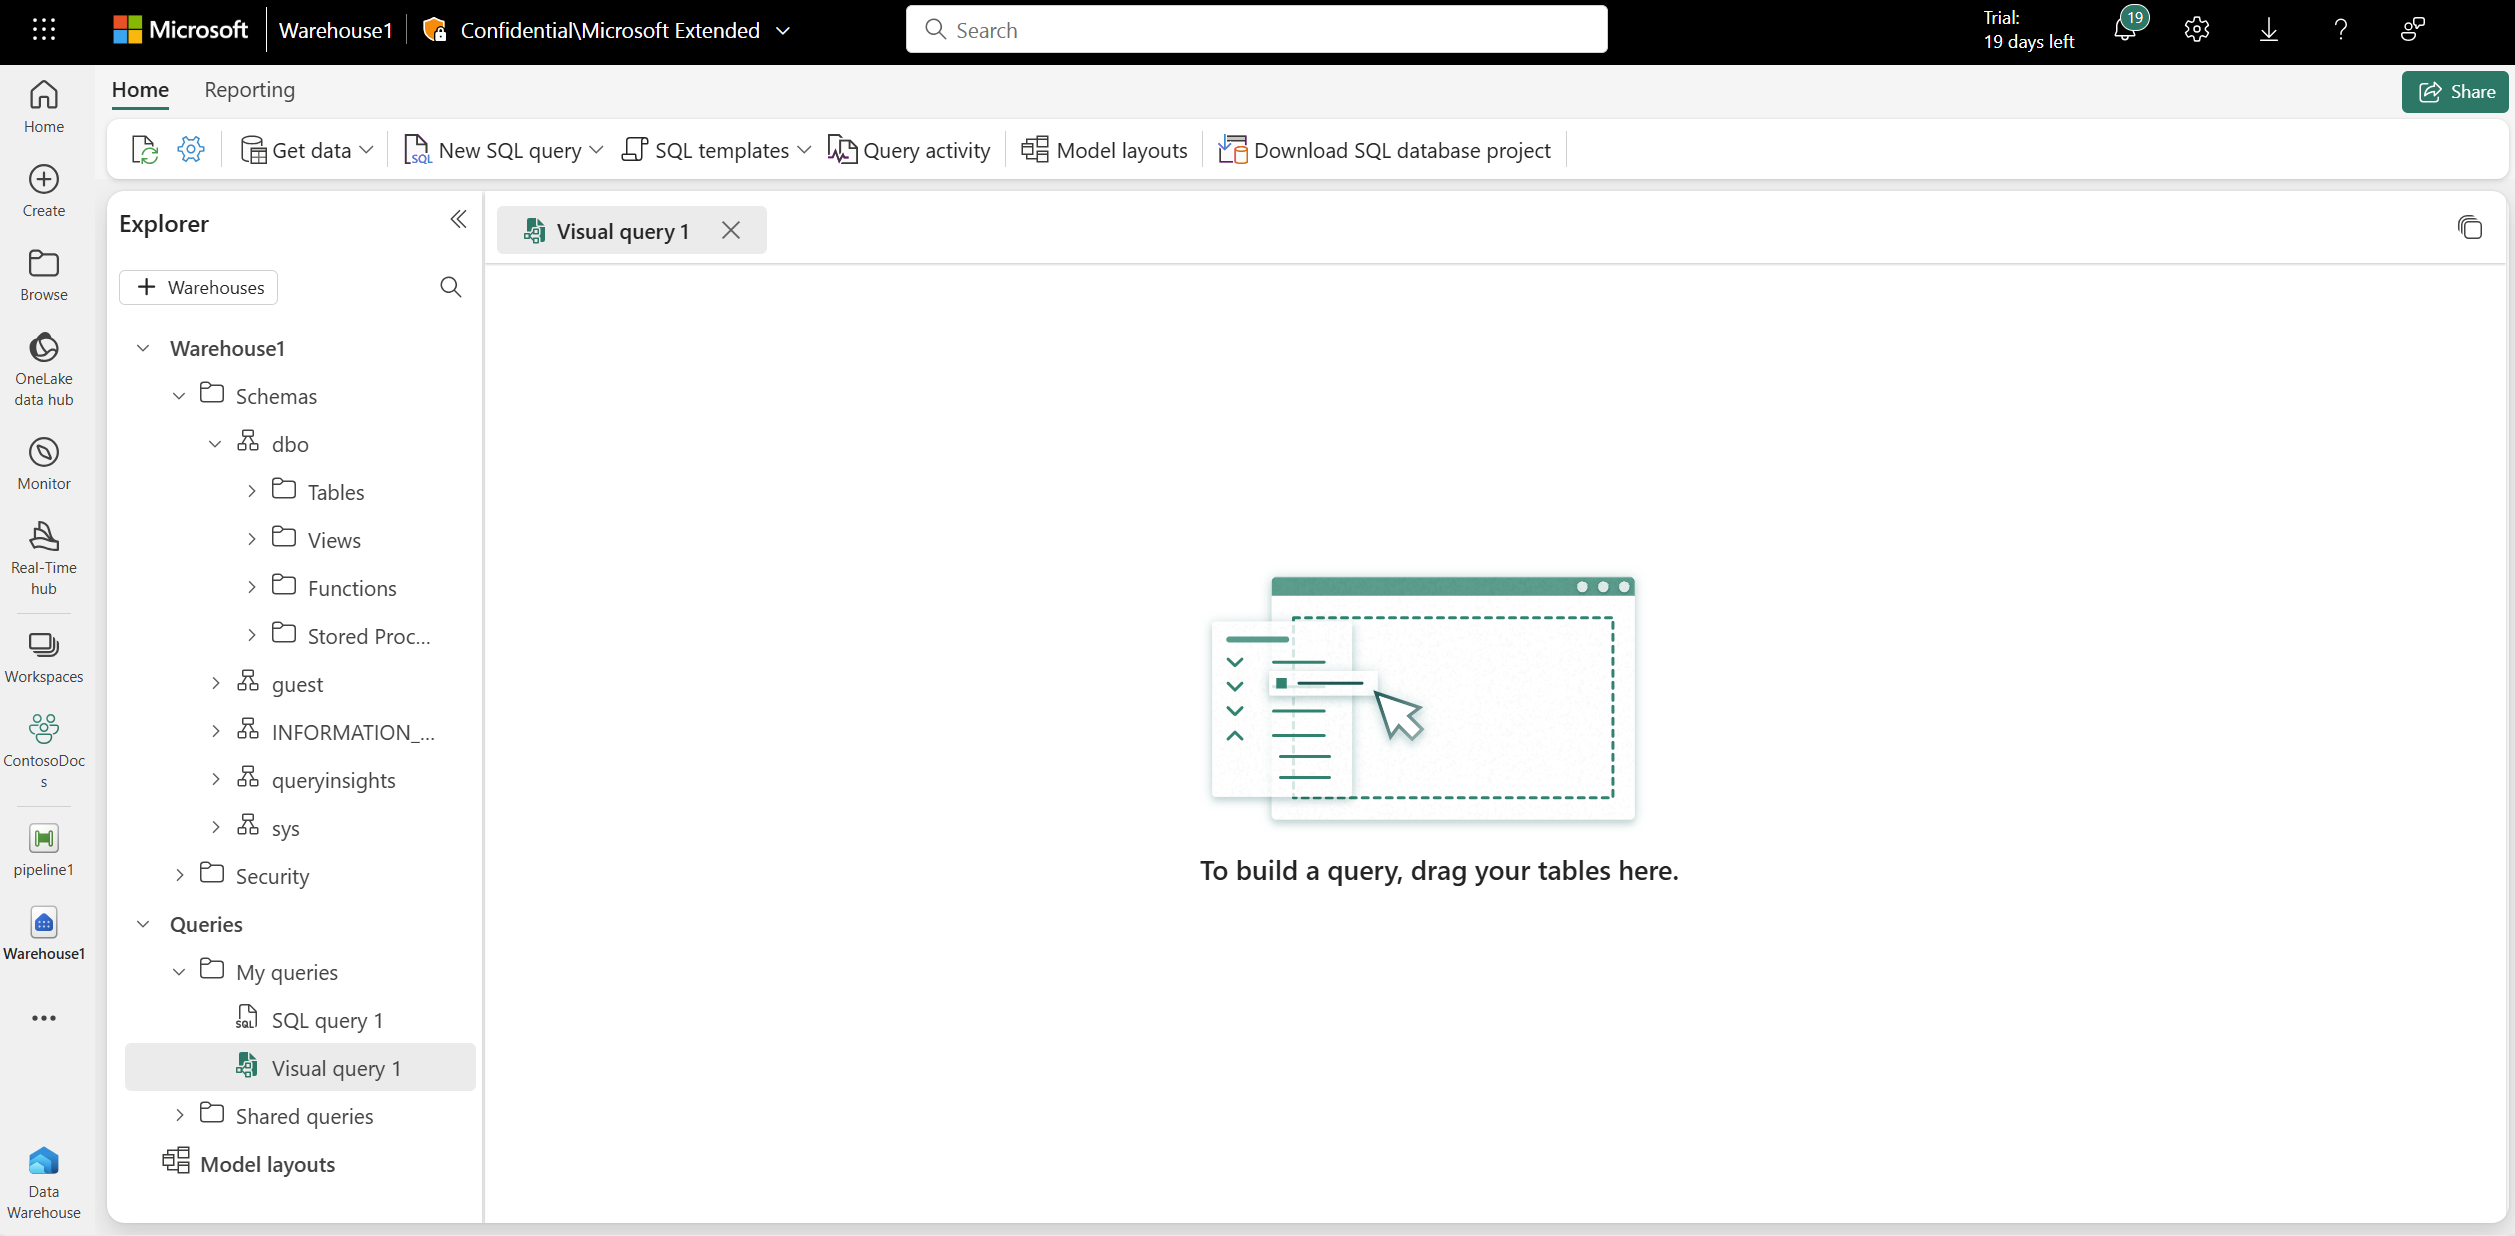This screenshot has height=1236, width=2515.
Task: Expand the Tables folder
Action: point(252,491)
